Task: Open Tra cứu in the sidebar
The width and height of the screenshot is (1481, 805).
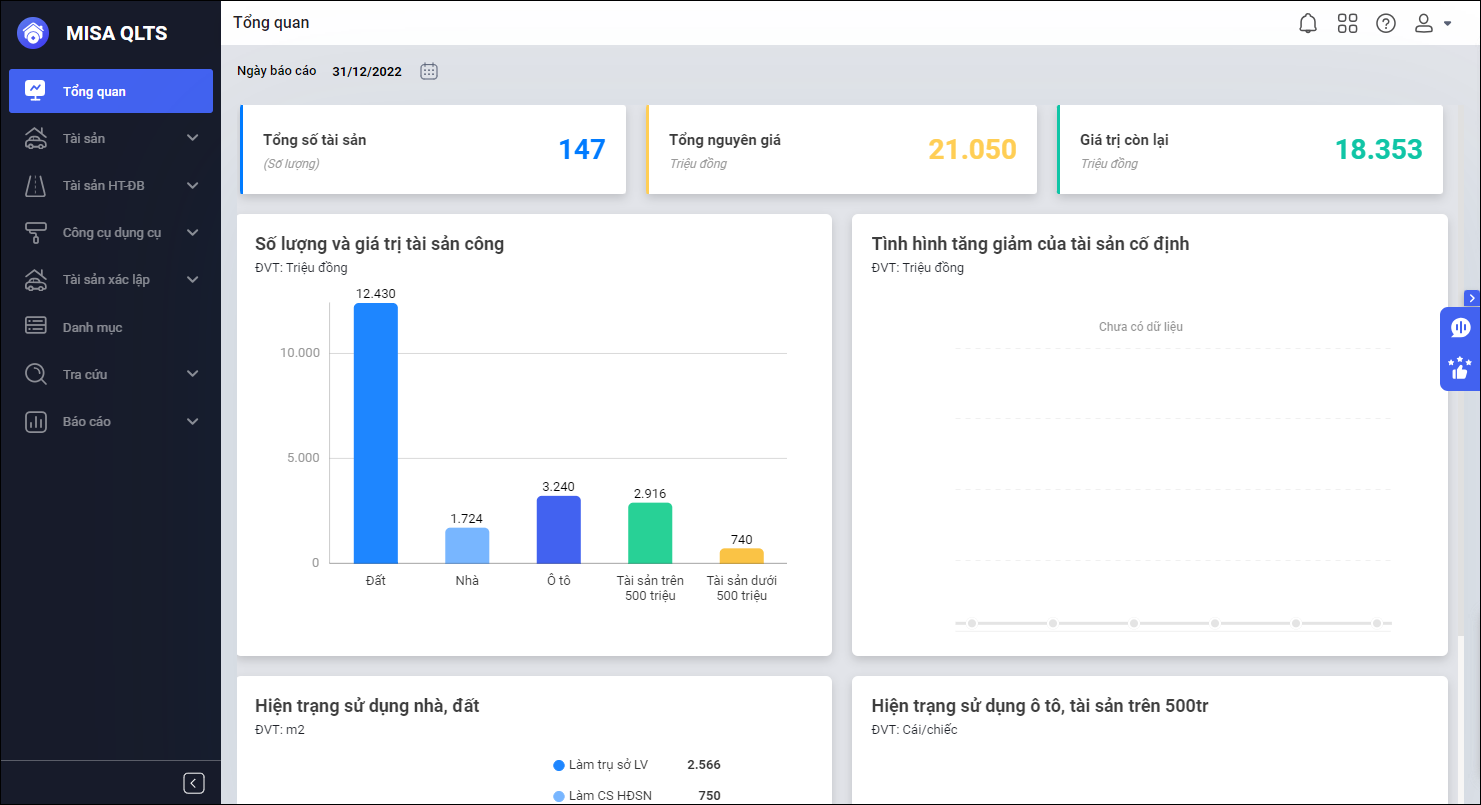Action: pyautogui.click(x=111, y=374)
